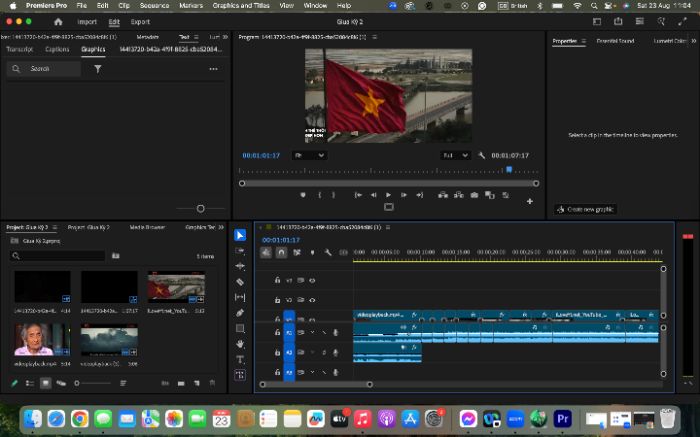Select the Track Select Forward tool
Viewport: 700px width, 437px height.
pyautogui.click(x=240, y=251)
